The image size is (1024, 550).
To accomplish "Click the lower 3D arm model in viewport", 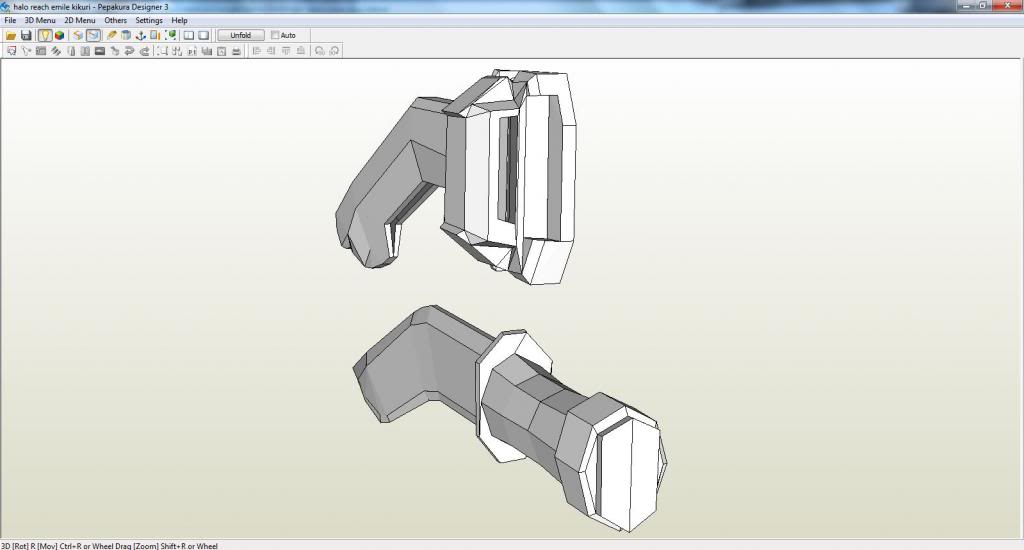I will [509, 418].
